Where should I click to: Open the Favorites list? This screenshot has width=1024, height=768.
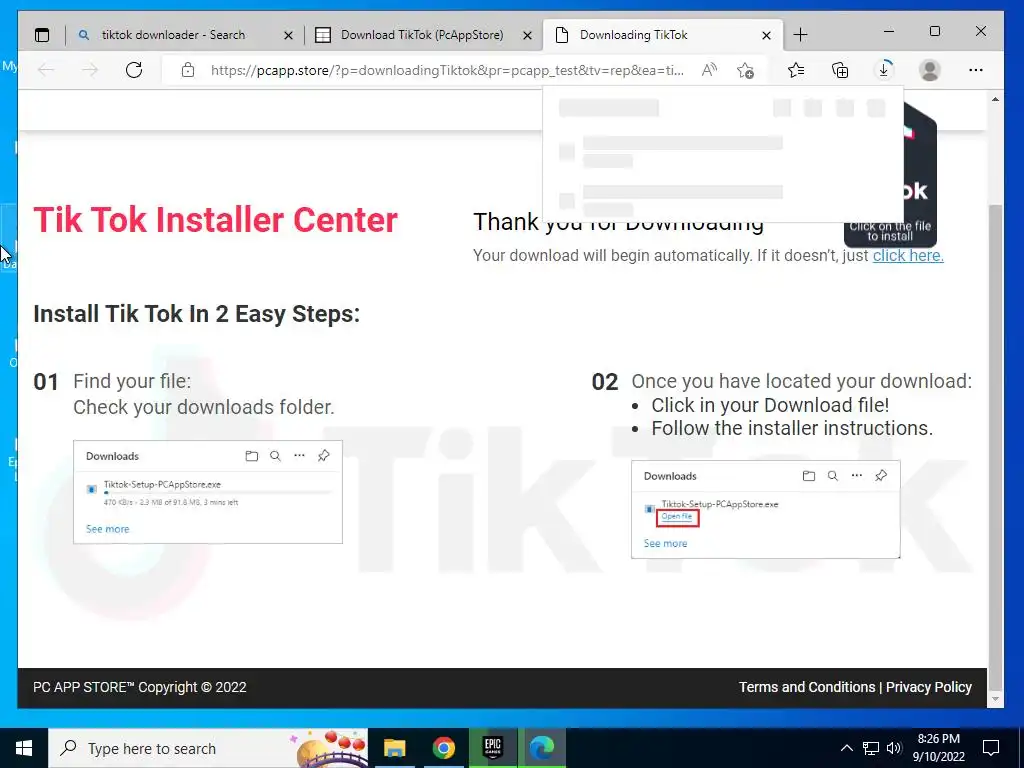pyautogui.click(x=795, y=70)
